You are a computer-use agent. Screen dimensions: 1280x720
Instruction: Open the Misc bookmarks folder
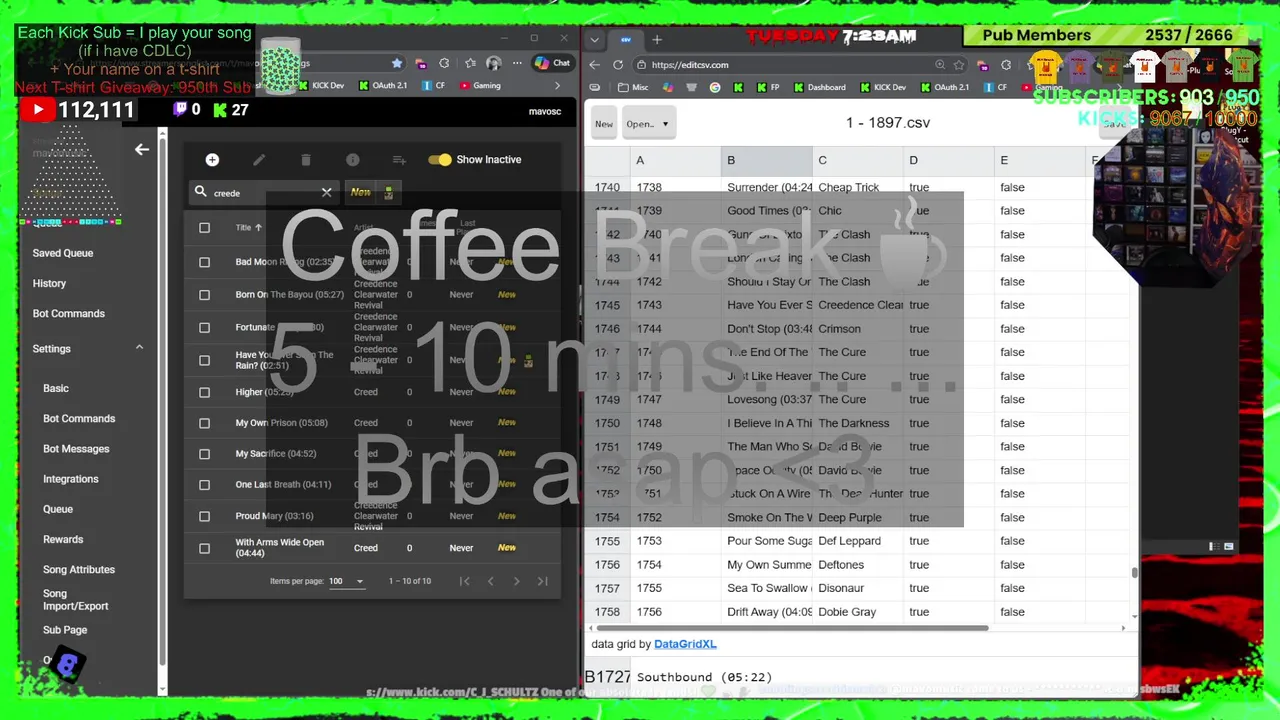(634, 87)
